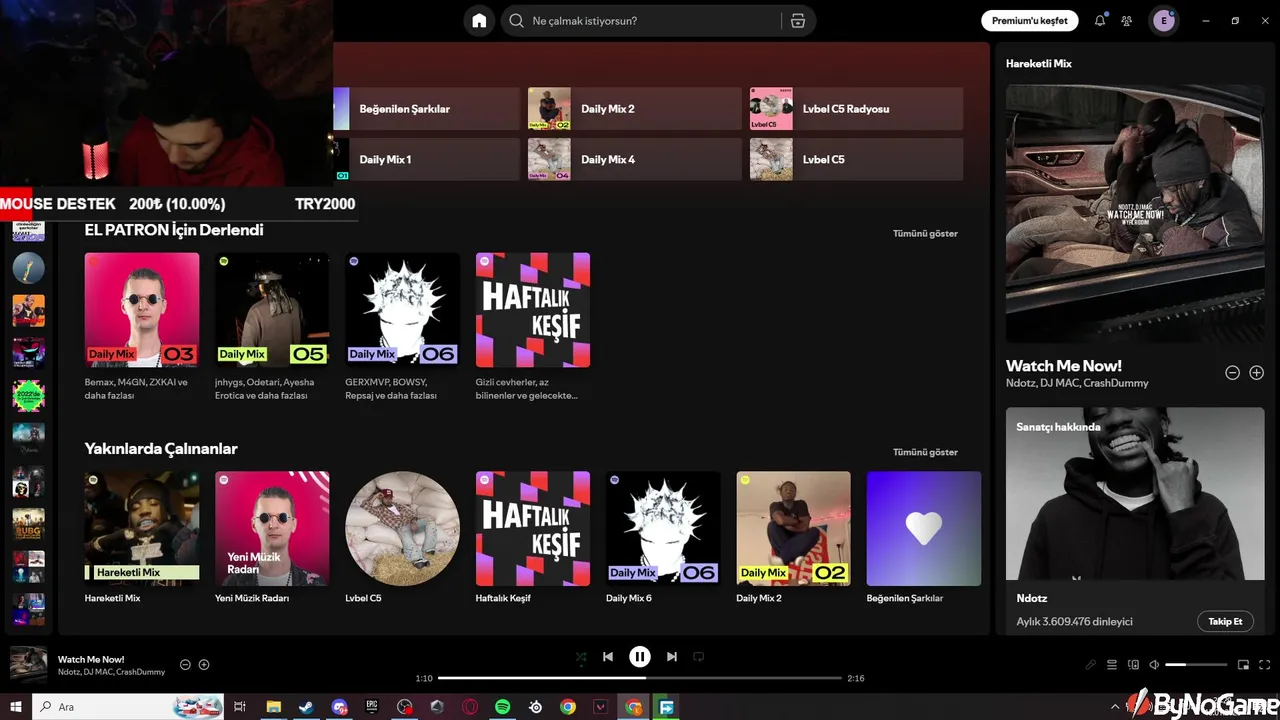Click Watch Me Now! title in side panel
Image resolution: width=1280 pixels, height=720 pixels.
(x=1064, y=366)
